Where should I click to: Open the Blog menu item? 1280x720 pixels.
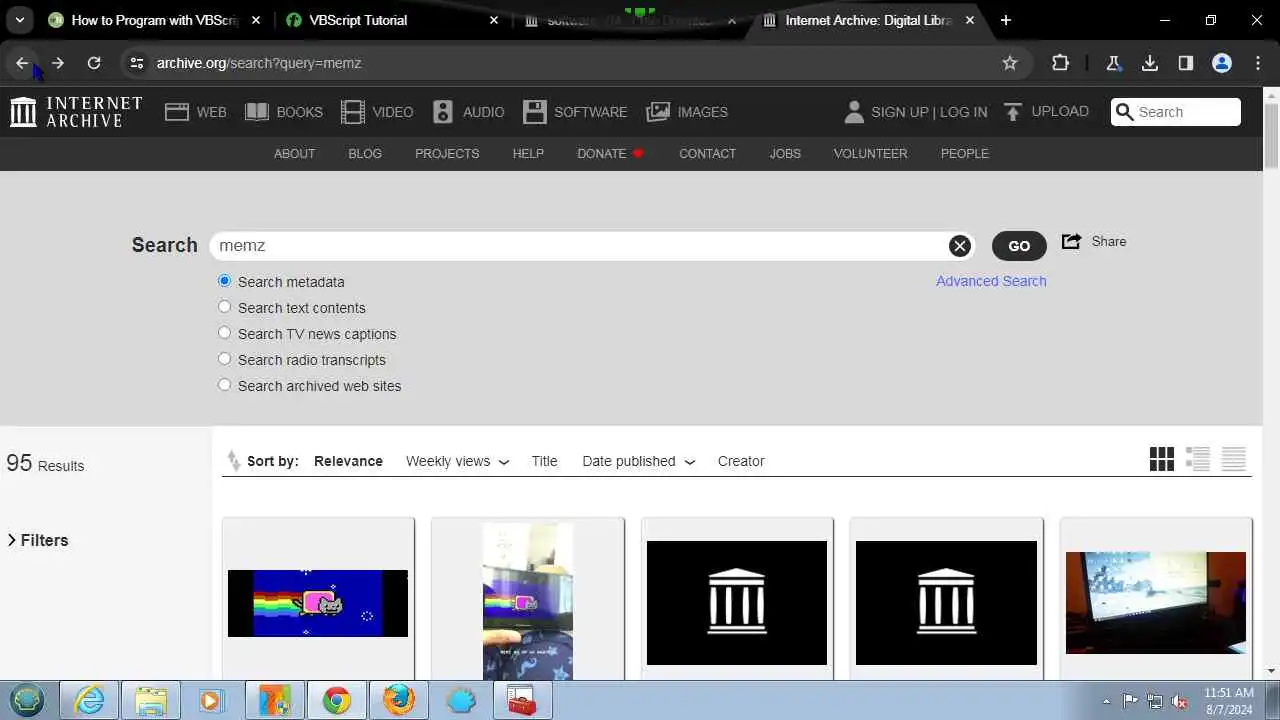pos(365,154)
